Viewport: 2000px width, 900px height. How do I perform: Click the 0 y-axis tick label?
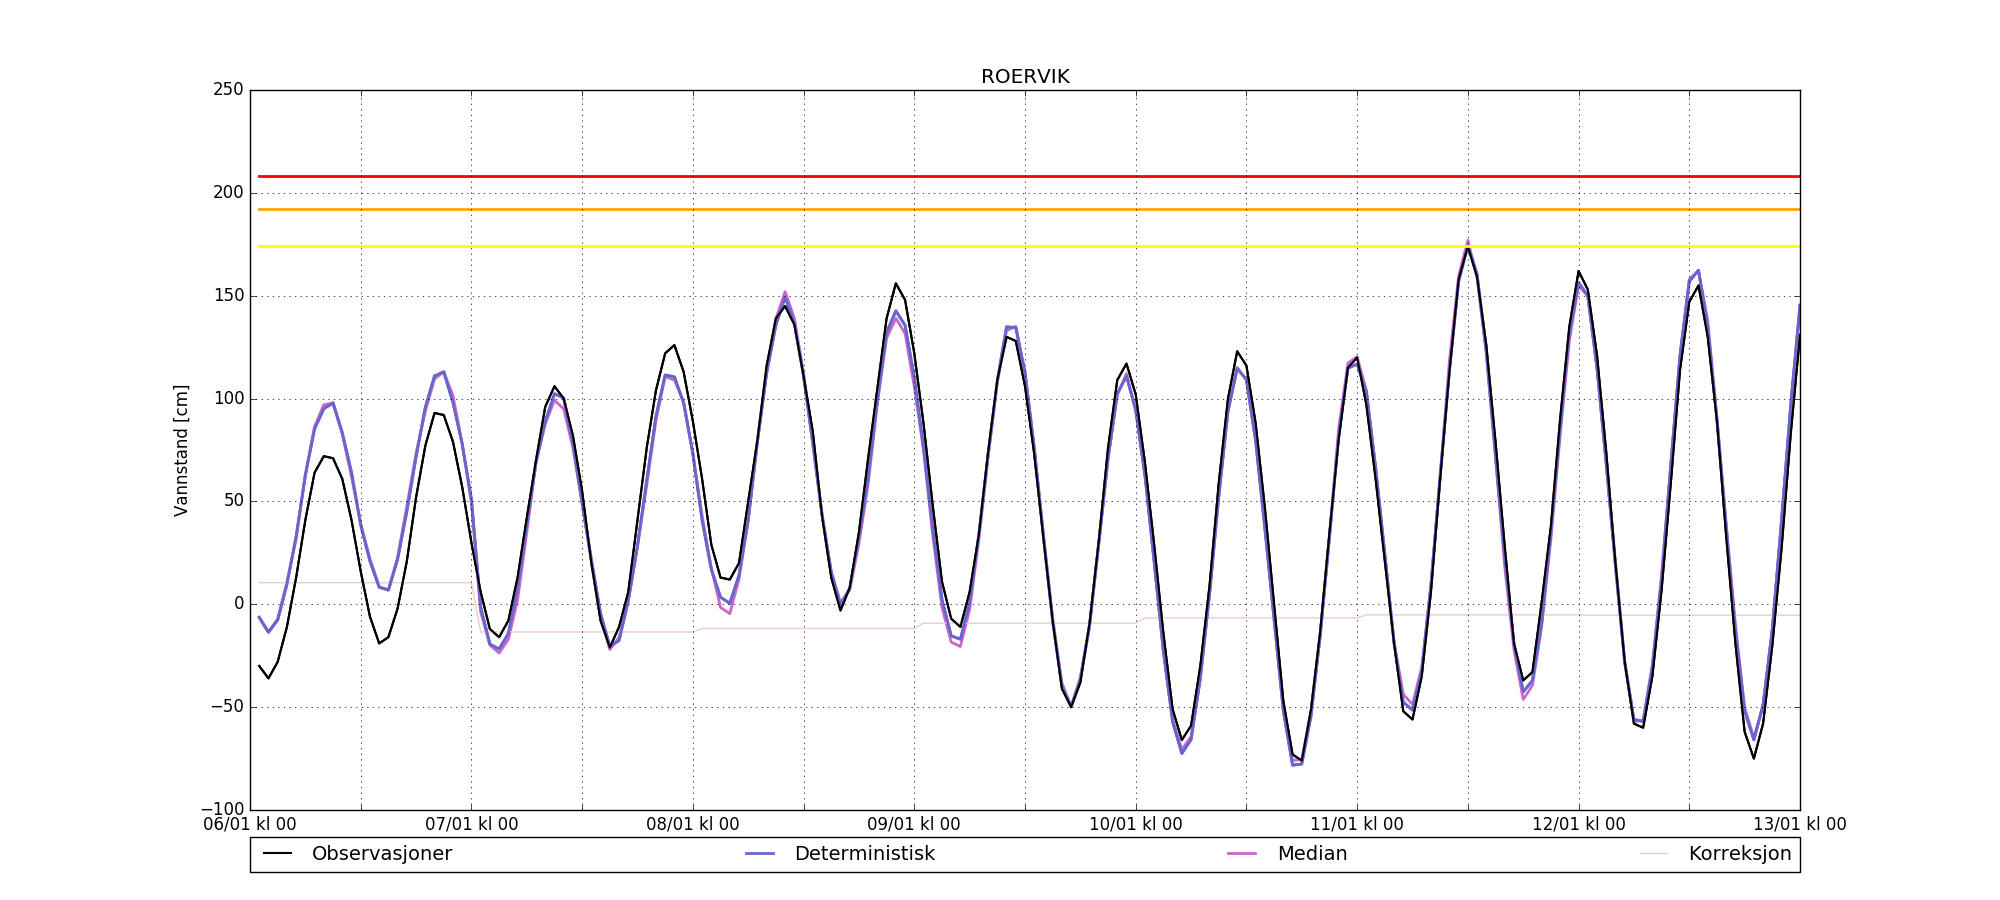pyautogui.click(x=238, y=604)
